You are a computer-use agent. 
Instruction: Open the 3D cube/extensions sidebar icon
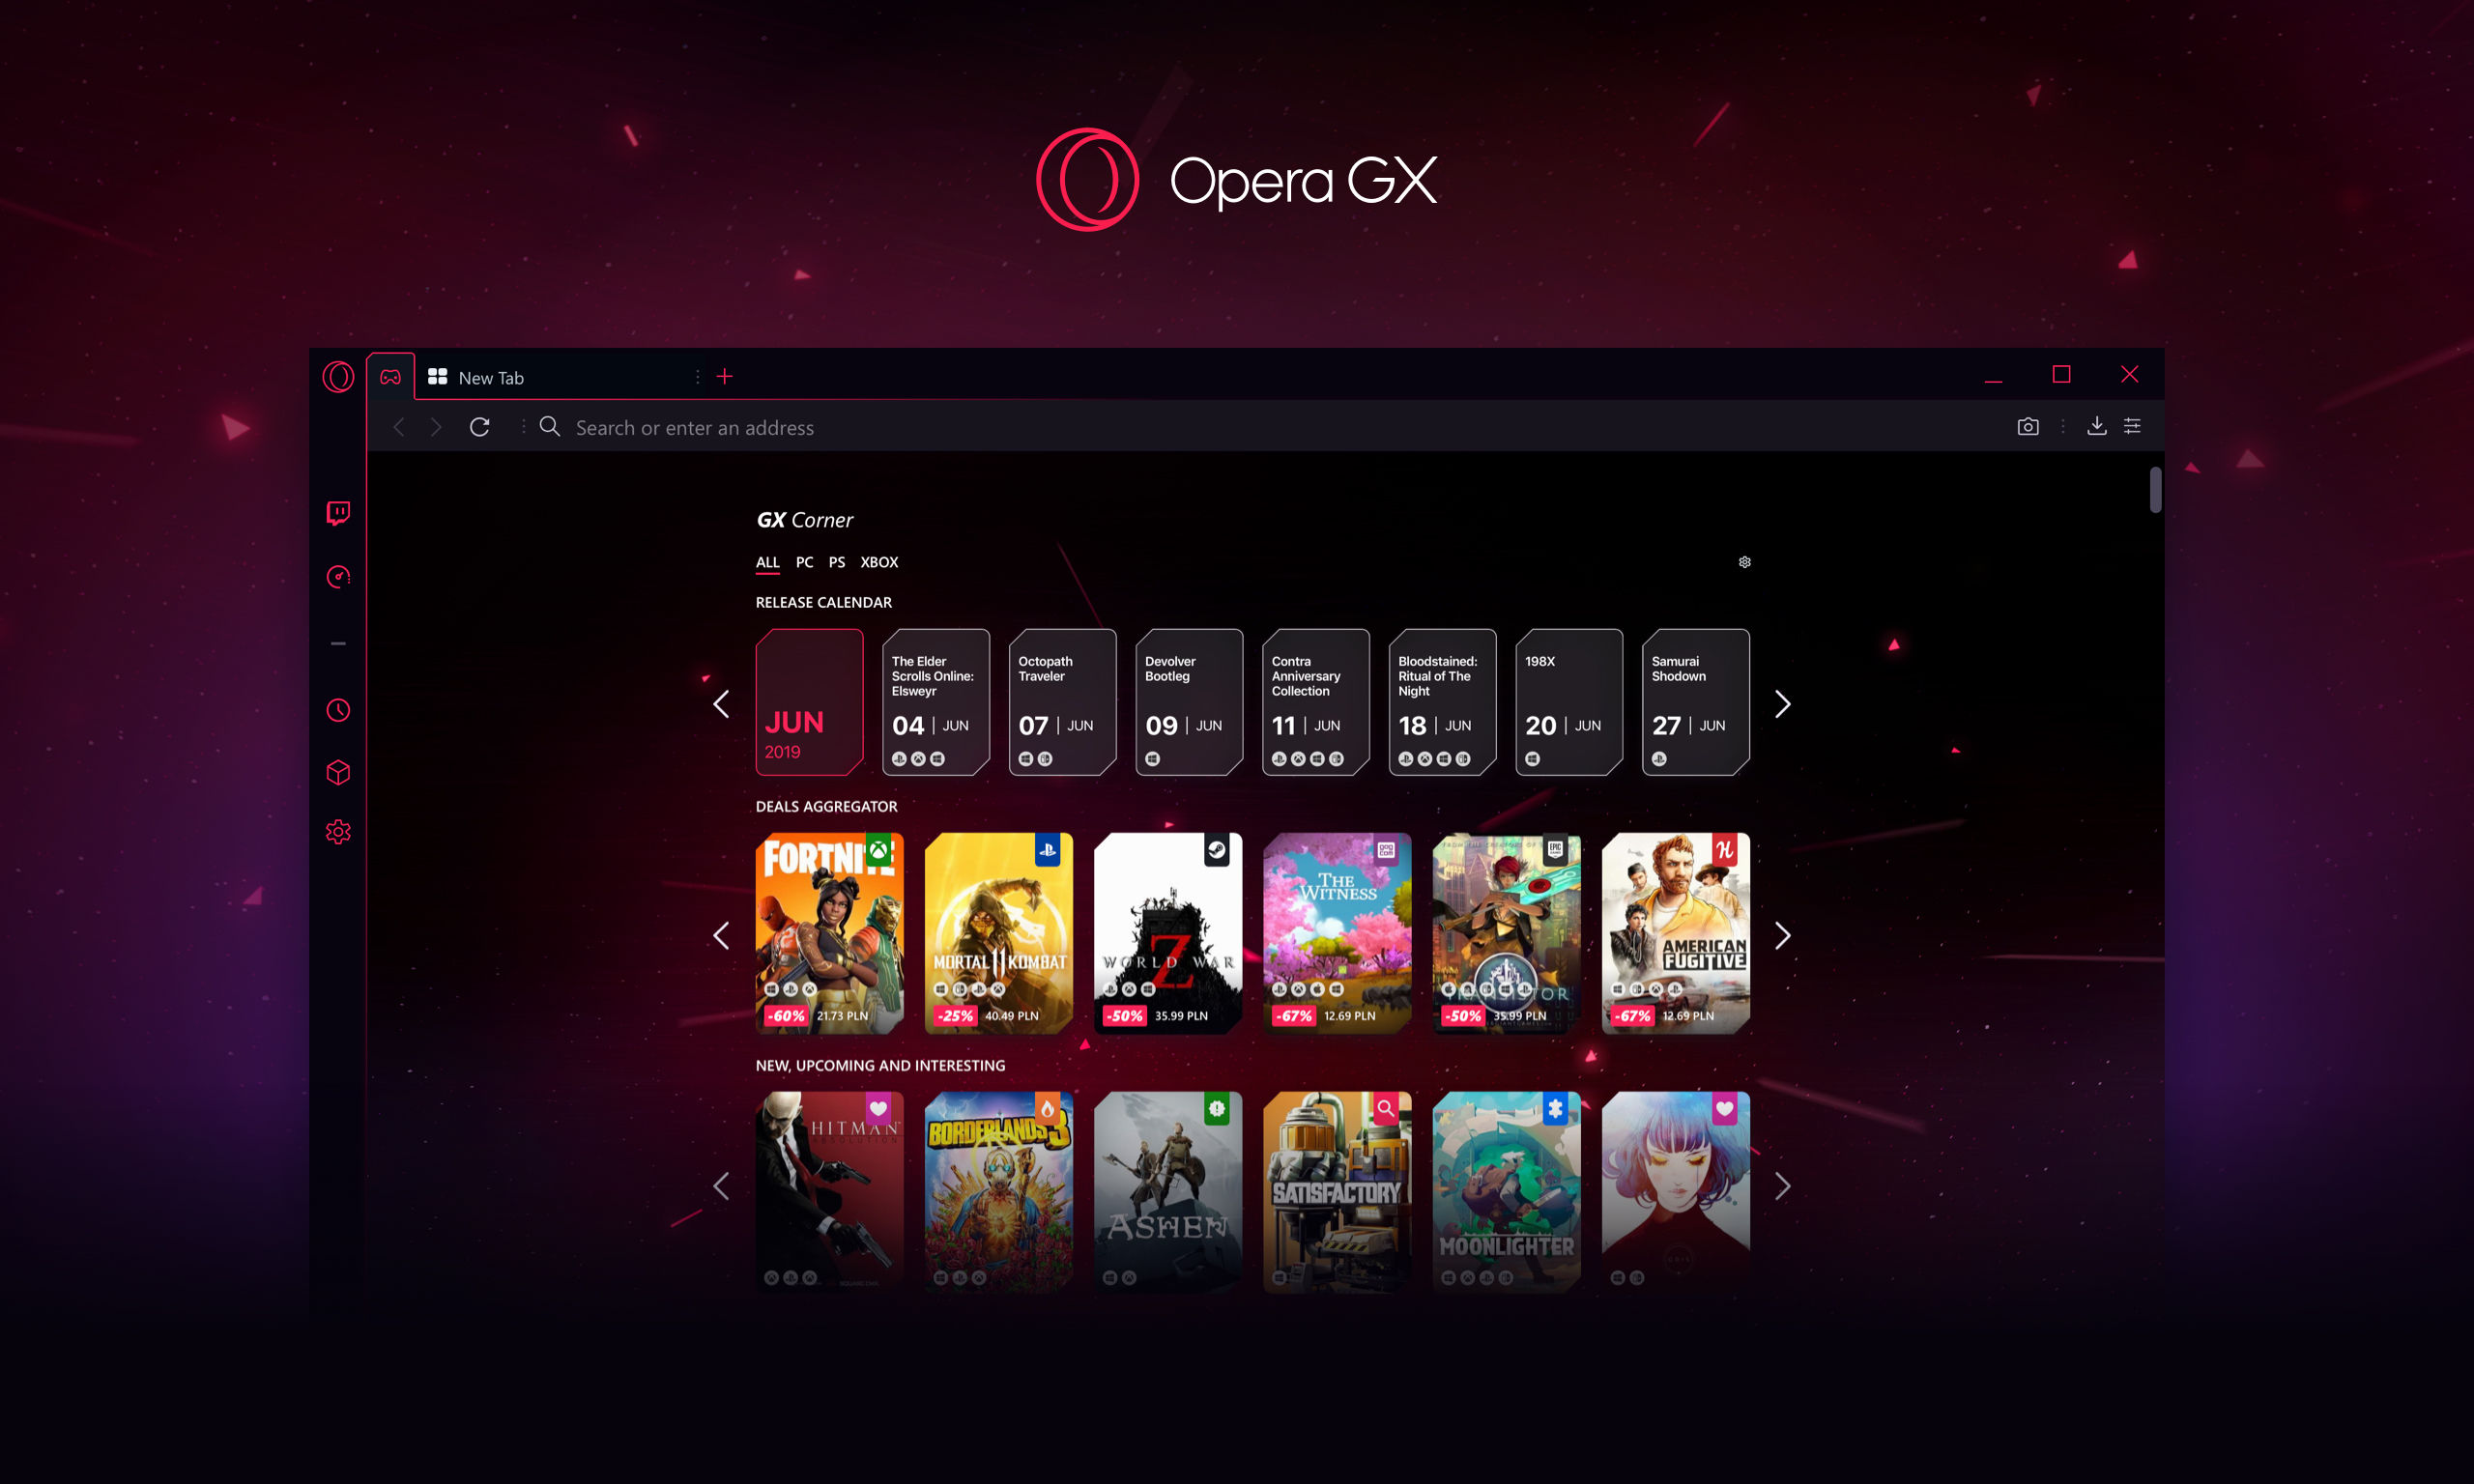pos(337,772)
